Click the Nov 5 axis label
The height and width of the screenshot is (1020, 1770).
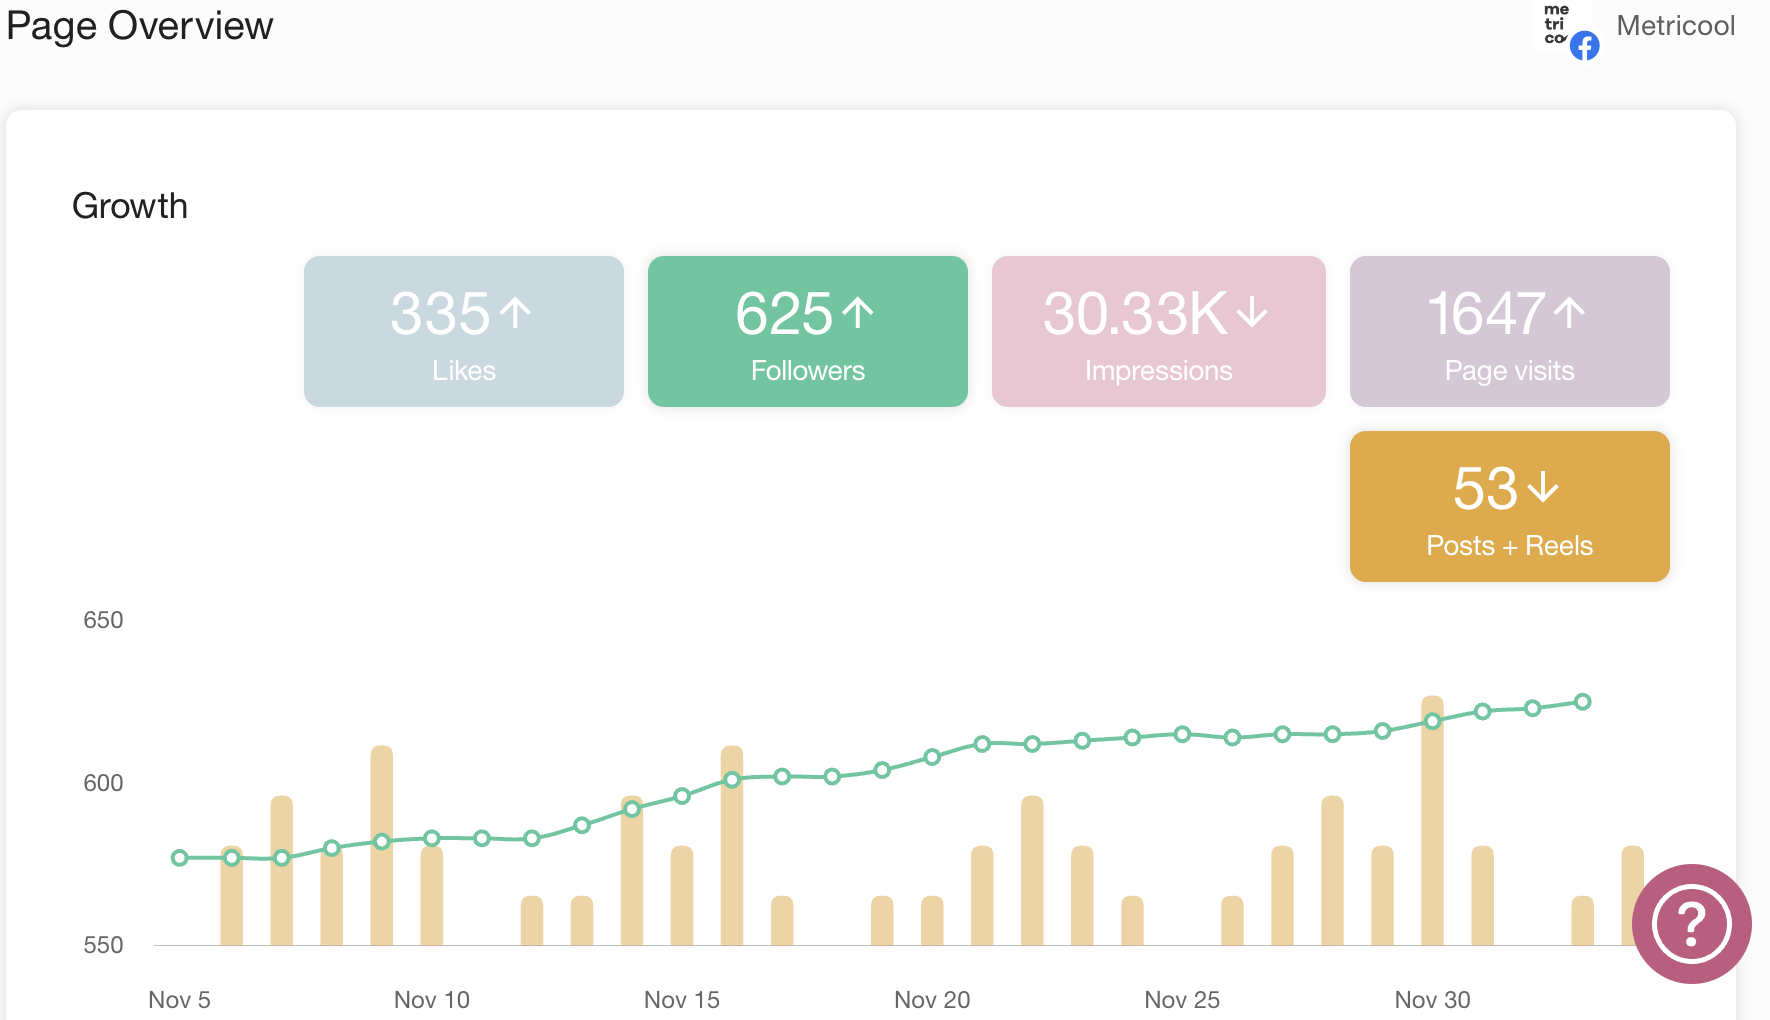click(x=179, y=1000)
